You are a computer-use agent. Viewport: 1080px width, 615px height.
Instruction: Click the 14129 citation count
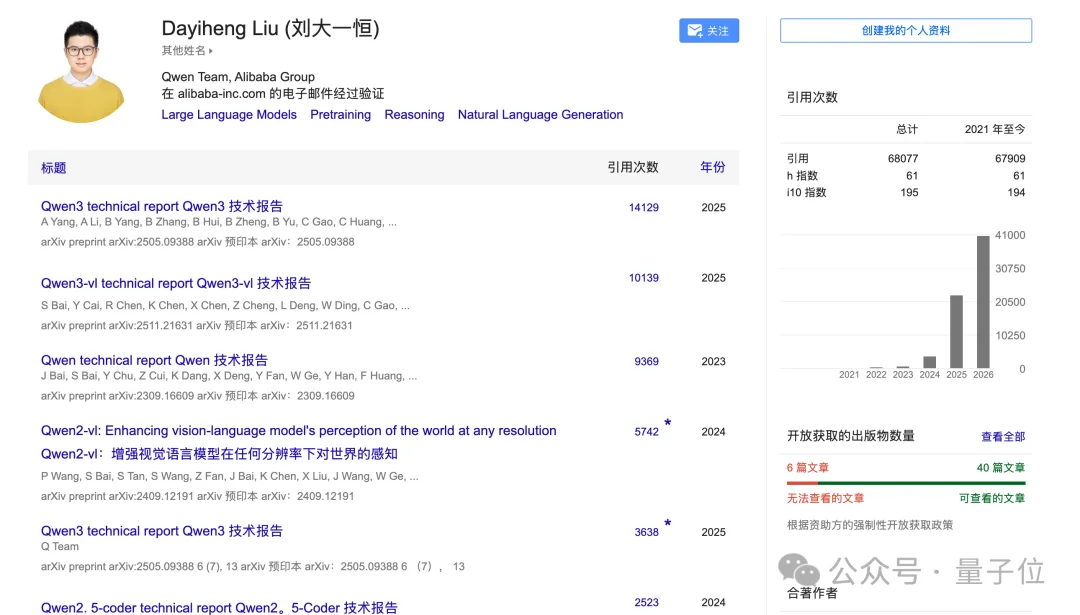click(x=643, y=207)
